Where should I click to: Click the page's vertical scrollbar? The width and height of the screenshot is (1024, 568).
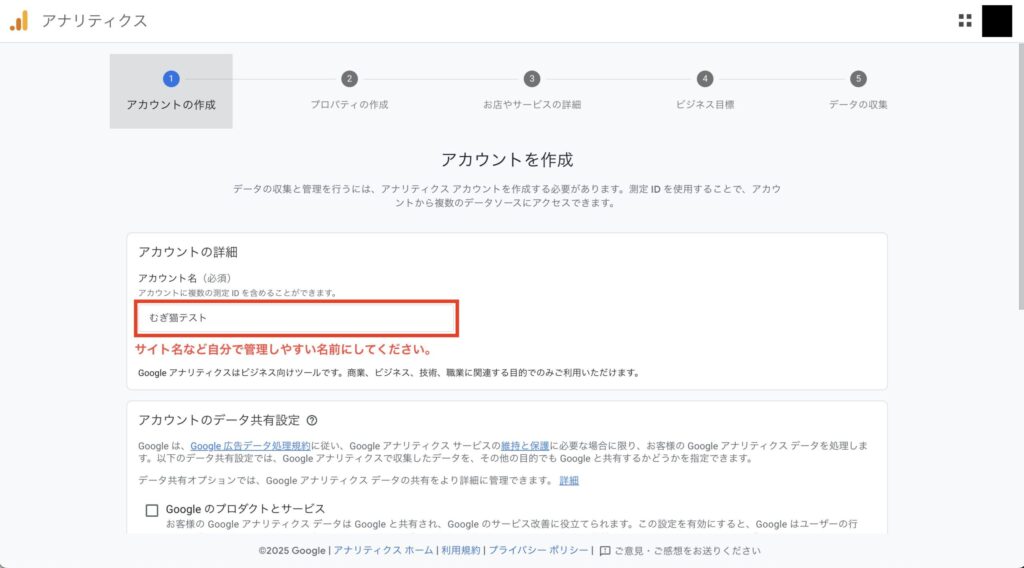pyautogui.click(x=1020, y=176)
